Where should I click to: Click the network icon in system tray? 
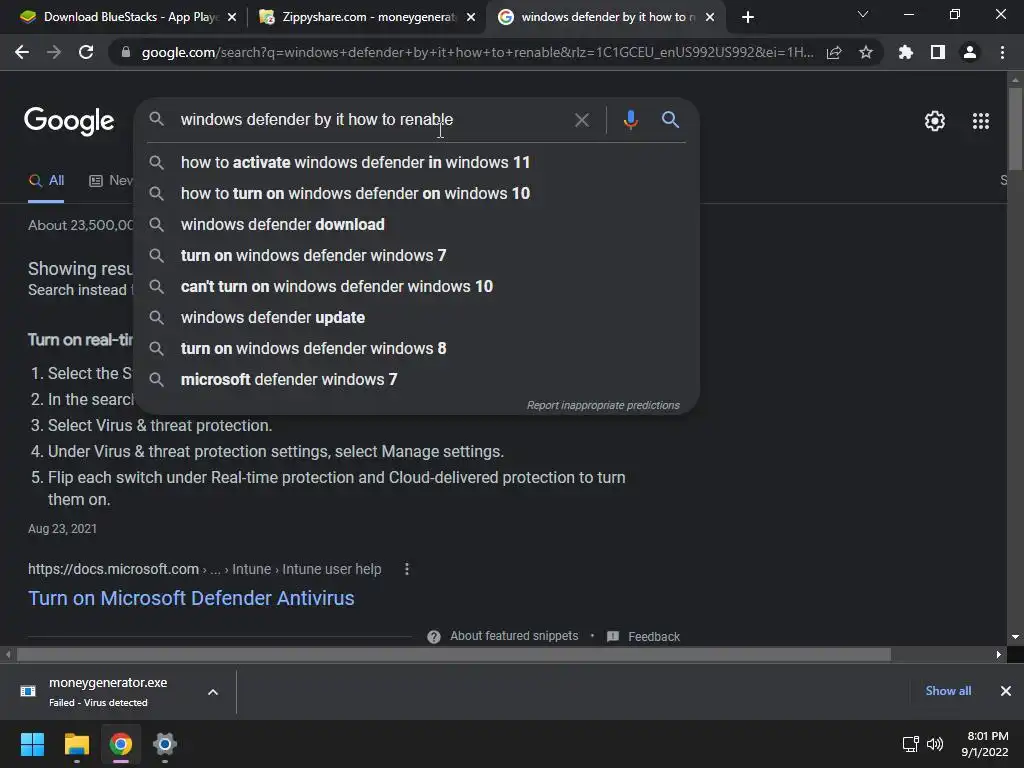[910, 744]
